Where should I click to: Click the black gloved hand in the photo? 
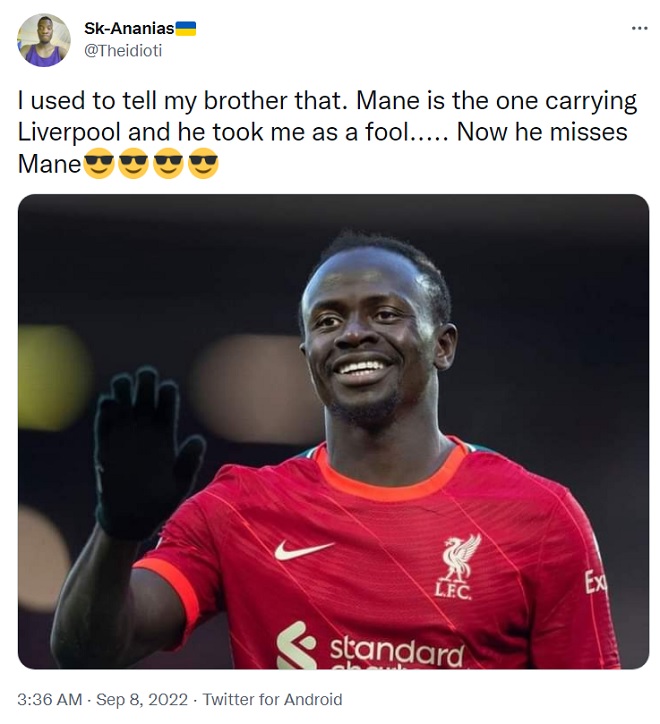coord(145,452)
